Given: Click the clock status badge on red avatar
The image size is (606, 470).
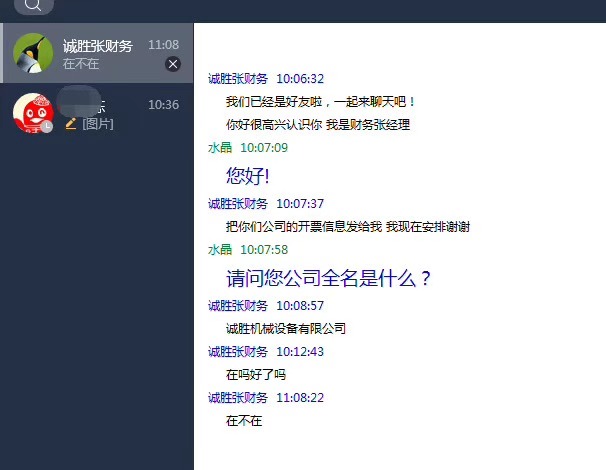Looking at the screenshot, I should (x=47, y=126).
